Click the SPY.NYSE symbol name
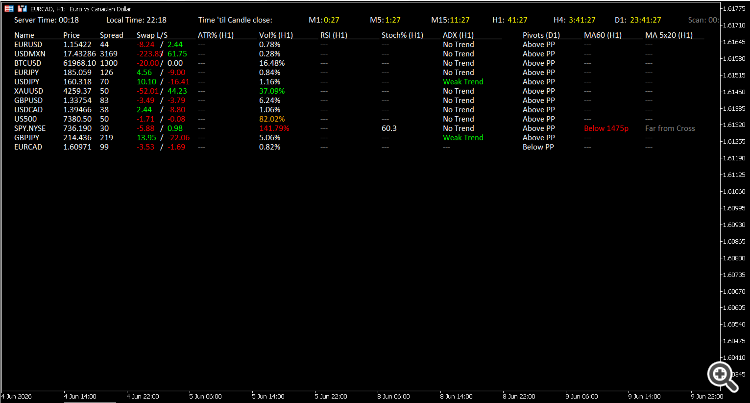Screen dimensions: 750x403 click(30, 129)
